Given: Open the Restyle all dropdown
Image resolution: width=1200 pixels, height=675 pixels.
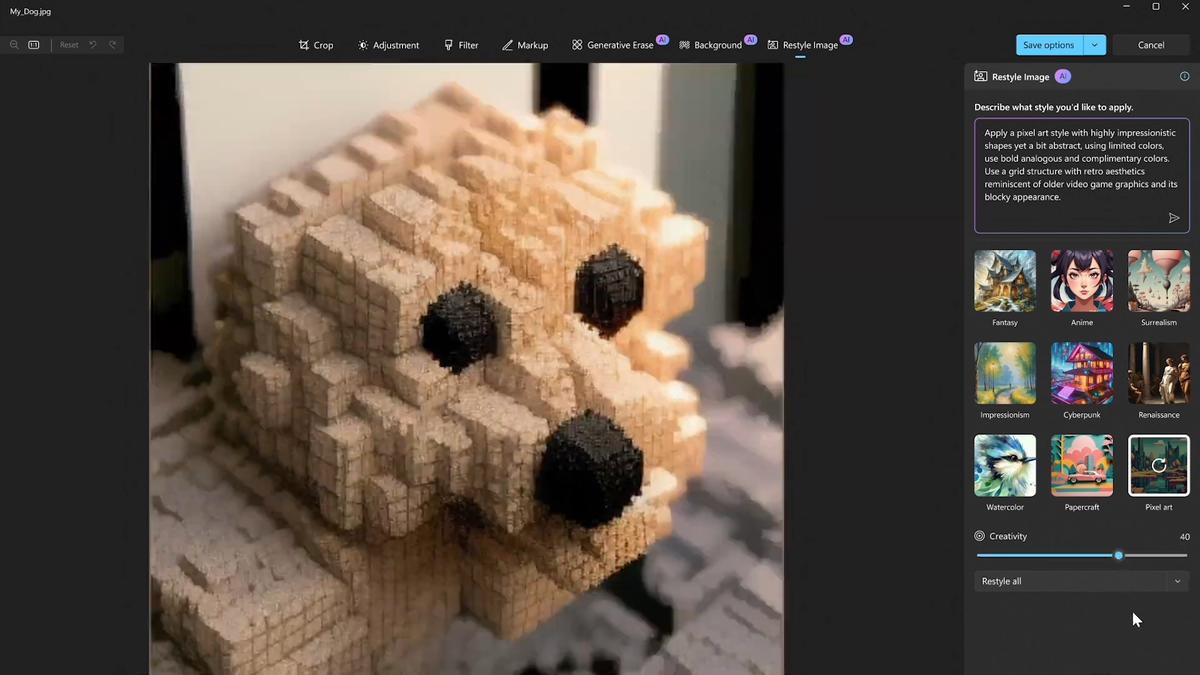Looking at the screenshot, I should (1082, 581).
